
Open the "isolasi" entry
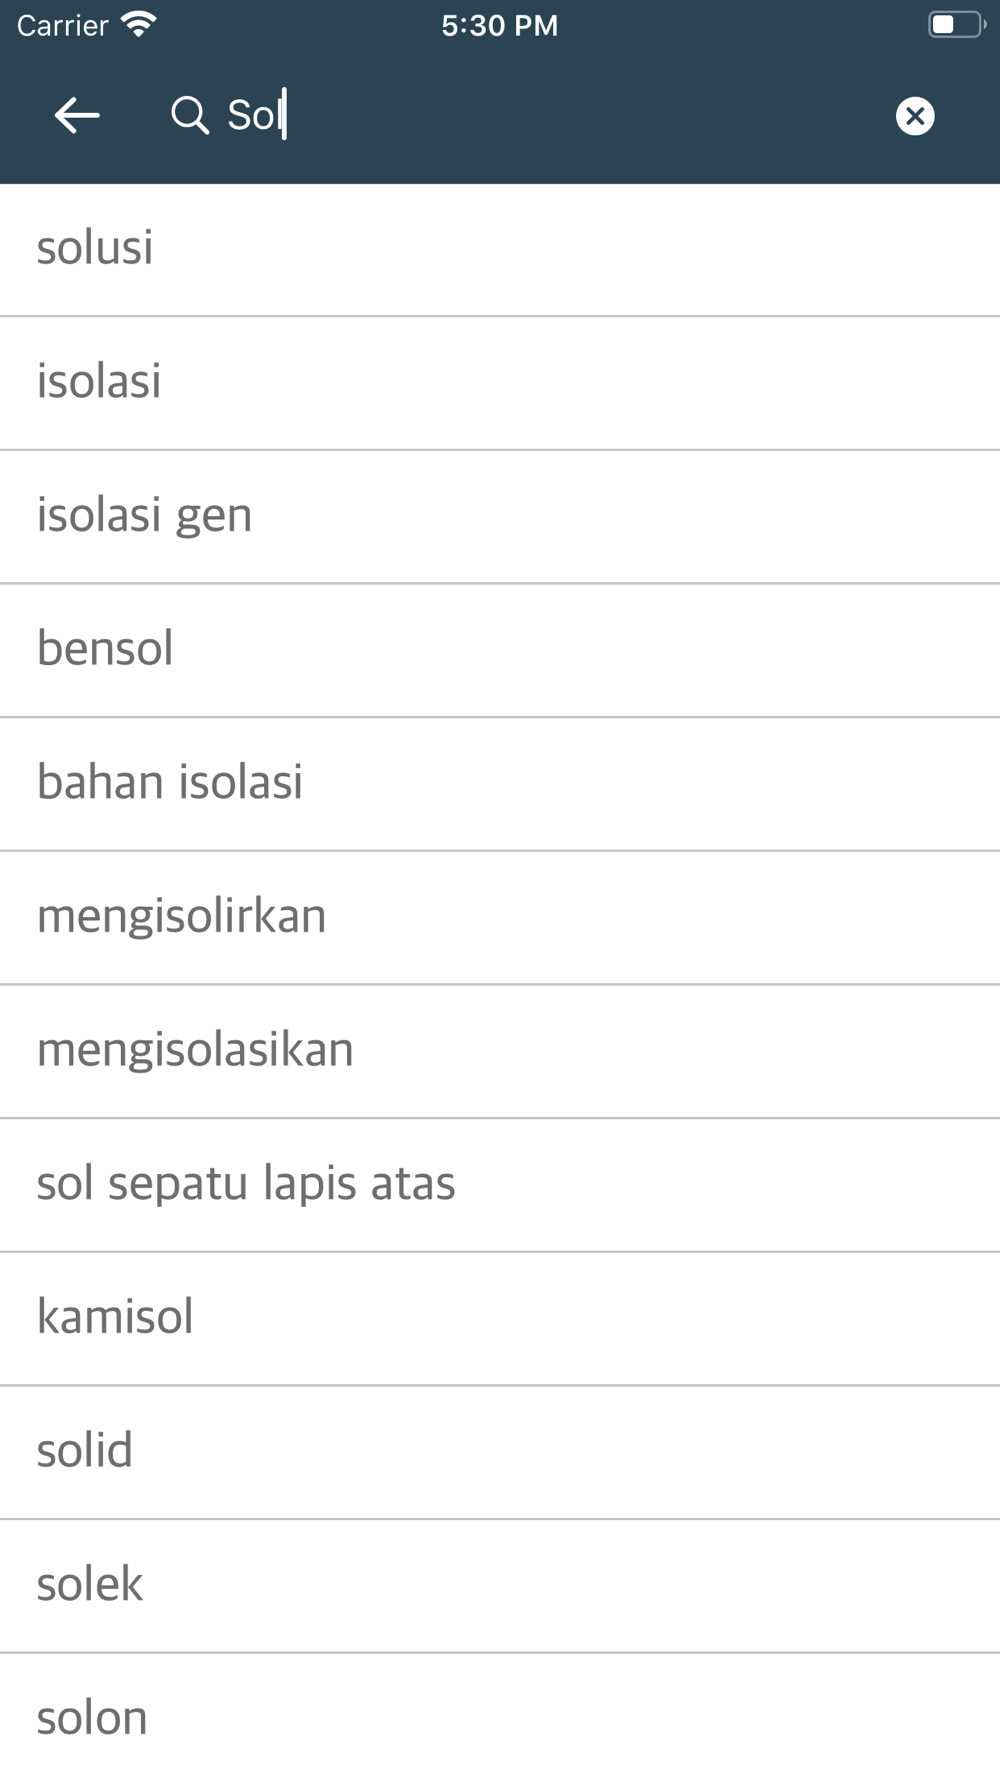tap(500, 383)
